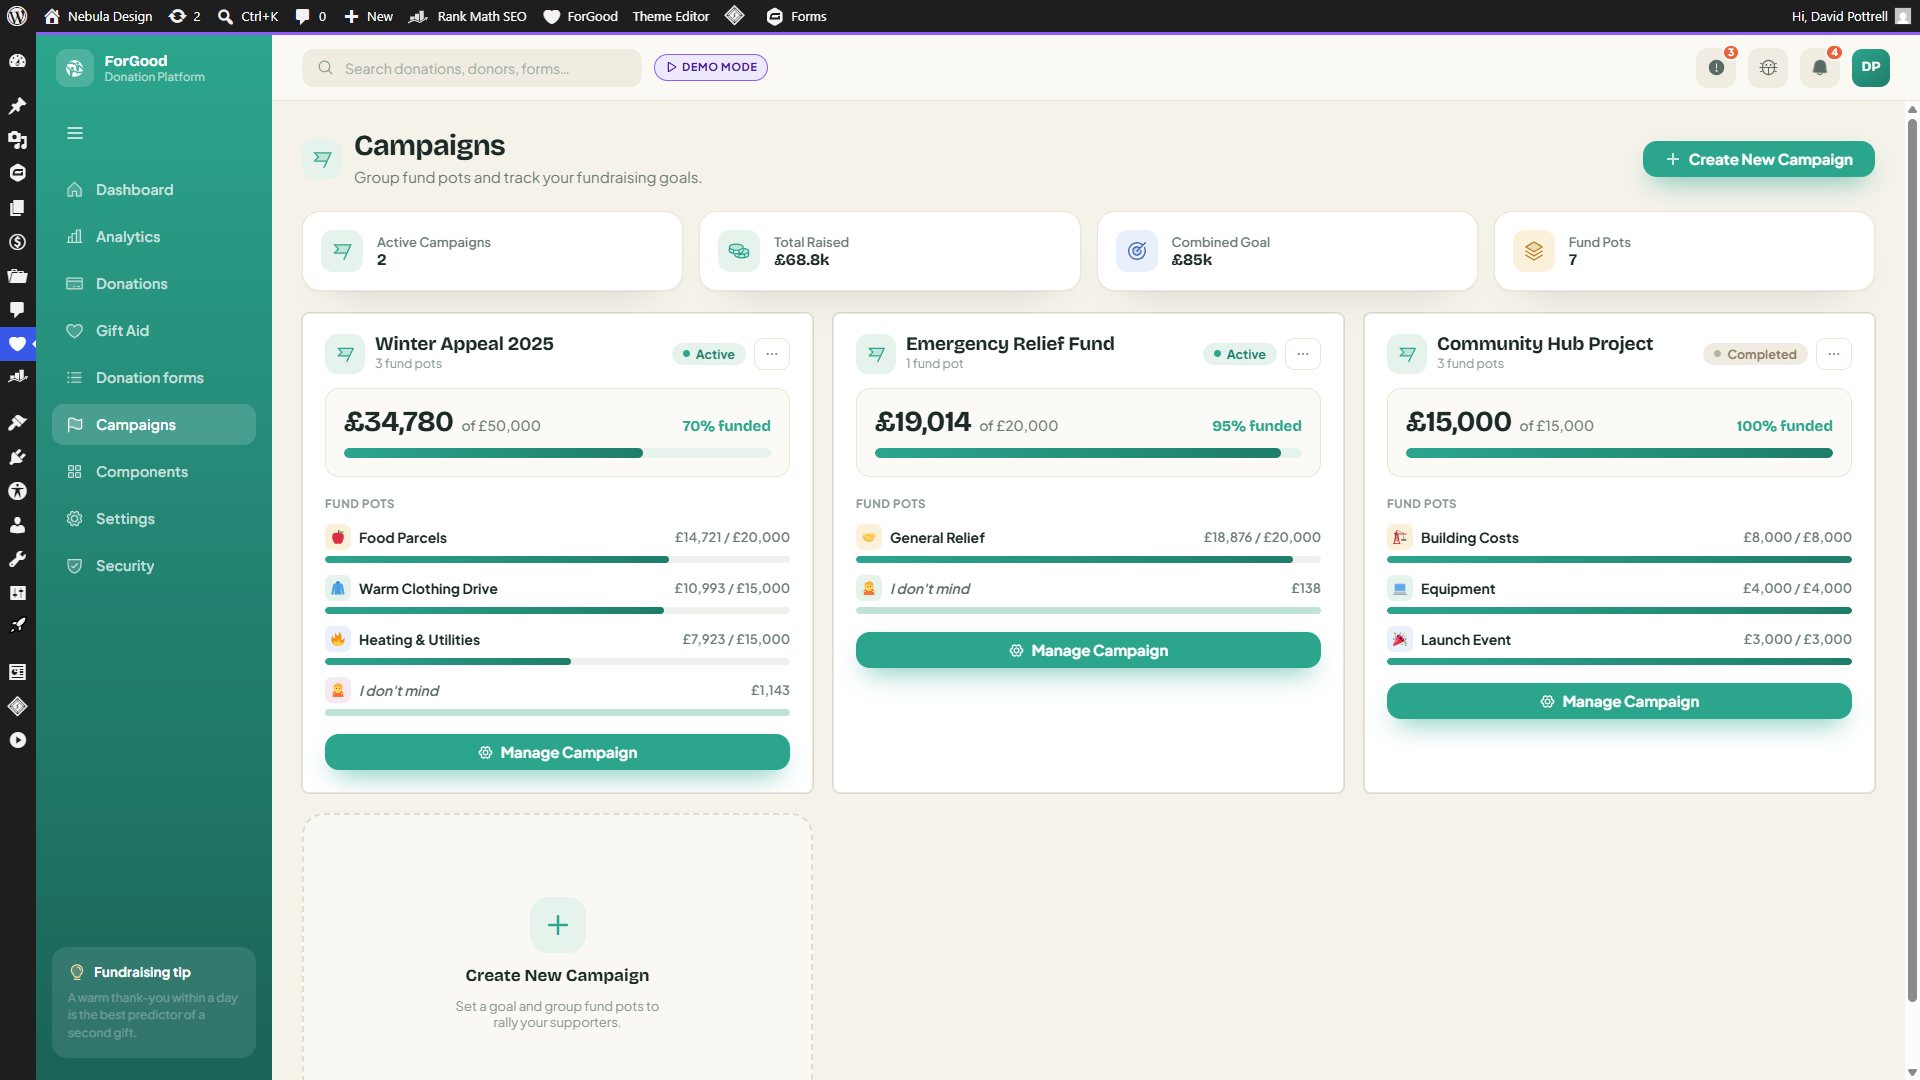The height and width of the screenshot is (1080, 1920).
Task: Open Donations page in sidebar
Action: click(x=154, y=284)
